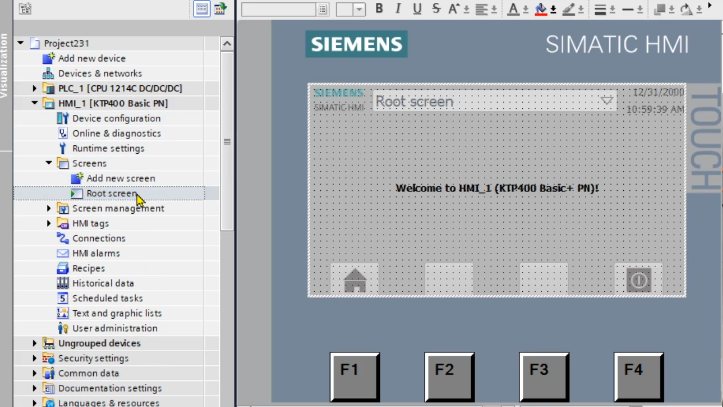Screen dimensions: 723x407
Task: Open the Root screen template dropdown
Action: click(607, 100)
